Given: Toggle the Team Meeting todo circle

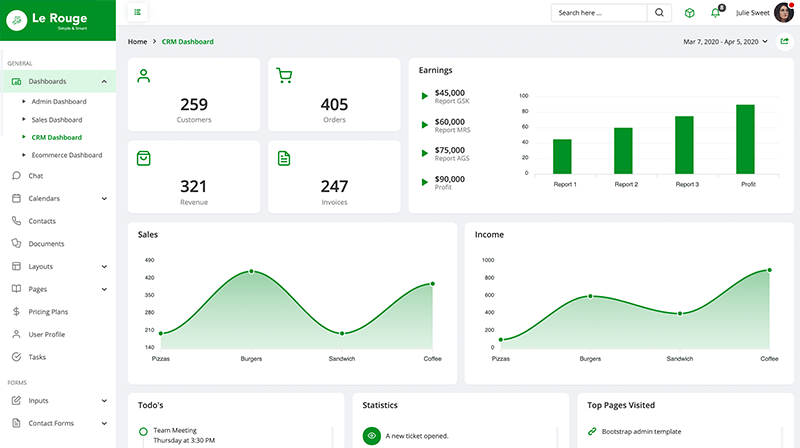Looking at the screenshot, I should [143, 431].
